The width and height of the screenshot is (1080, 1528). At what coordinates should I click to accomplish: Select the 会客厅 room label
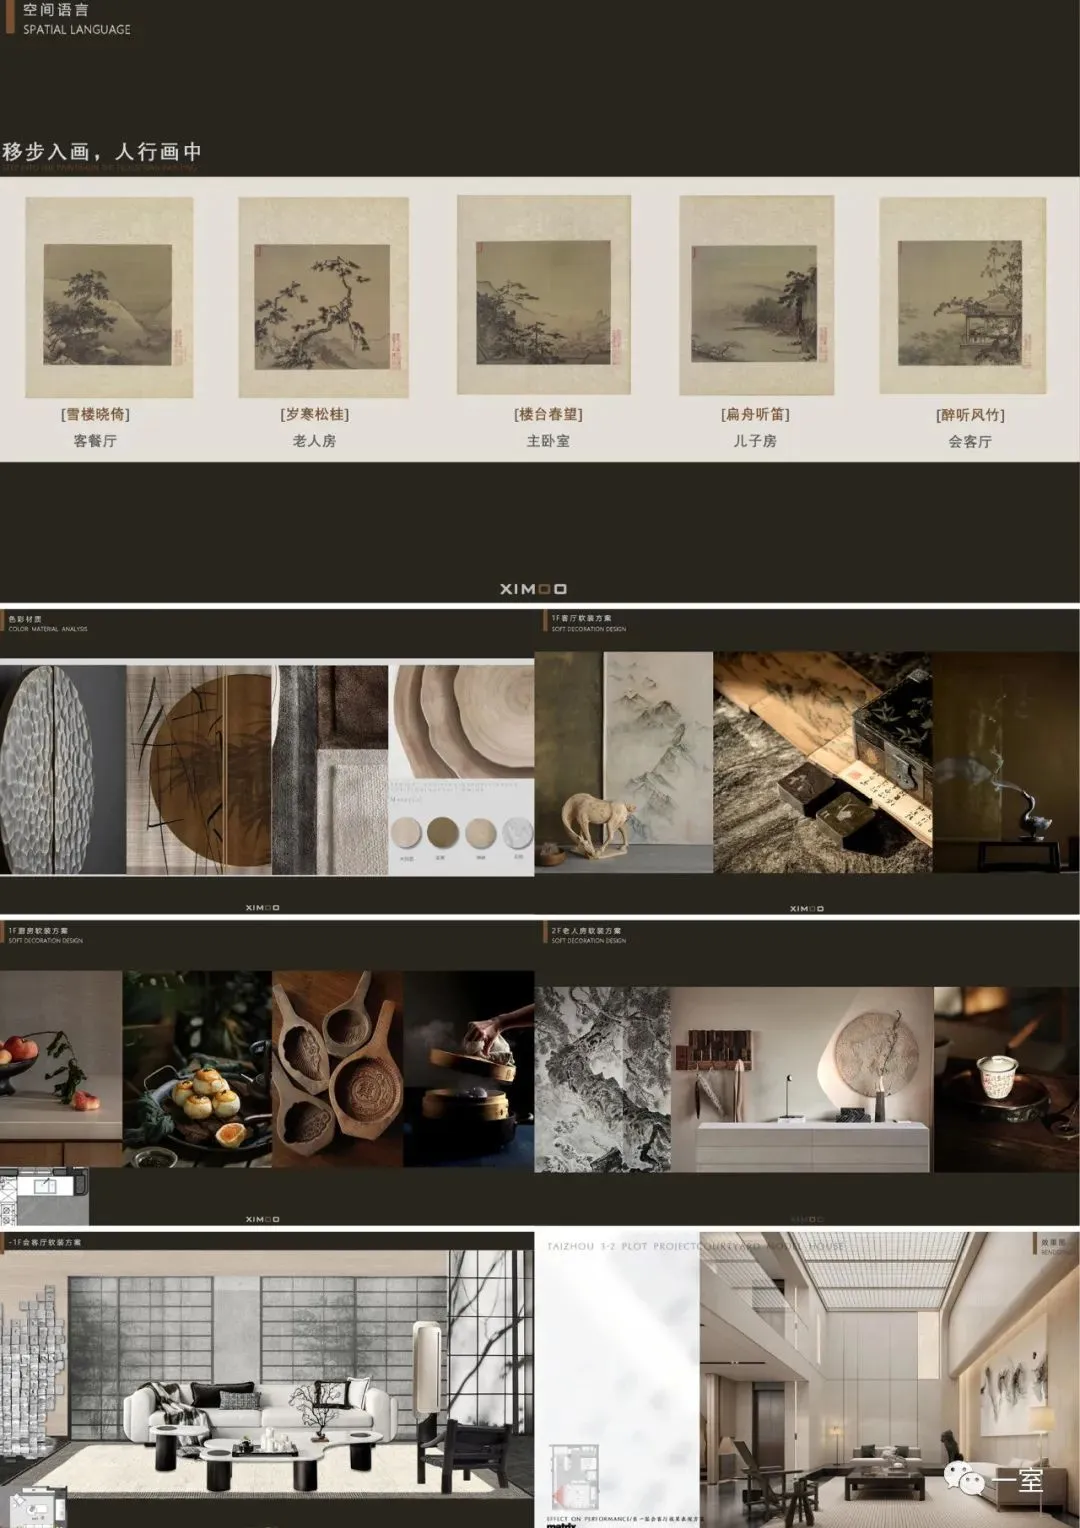click(x=970, y=442)
